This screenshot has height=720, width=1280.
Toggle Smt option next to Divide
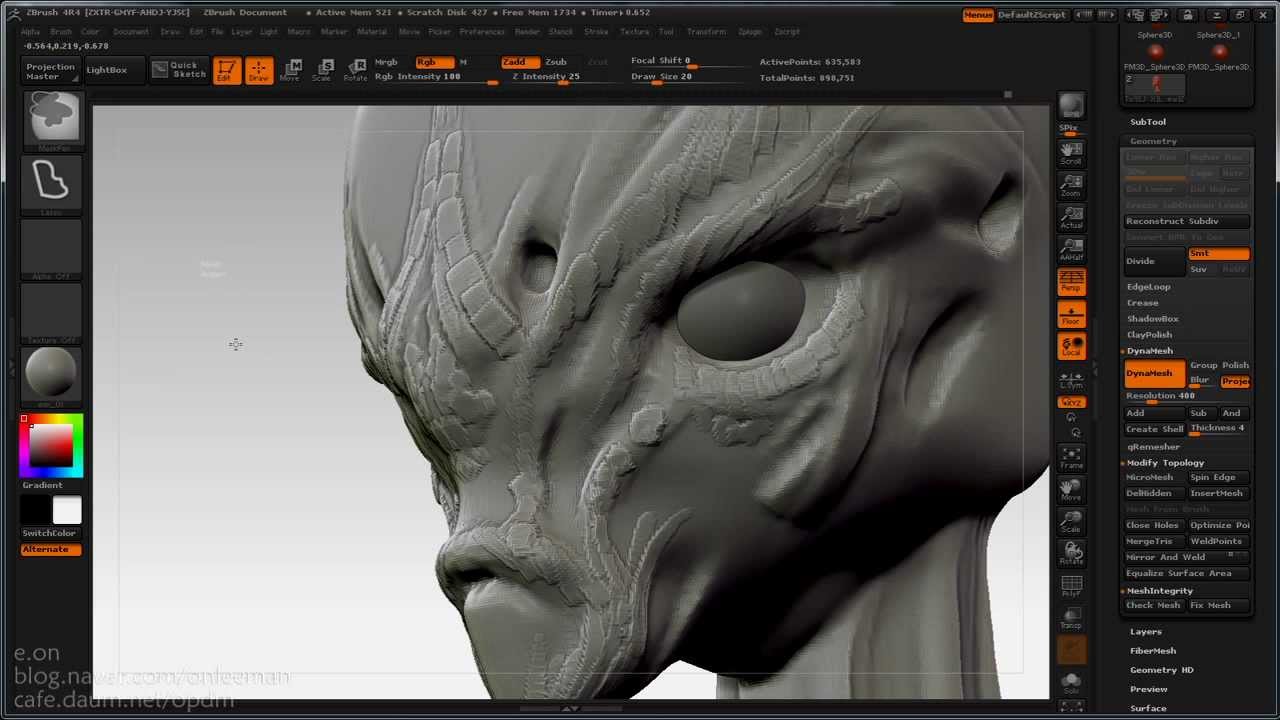(1218, 254)
